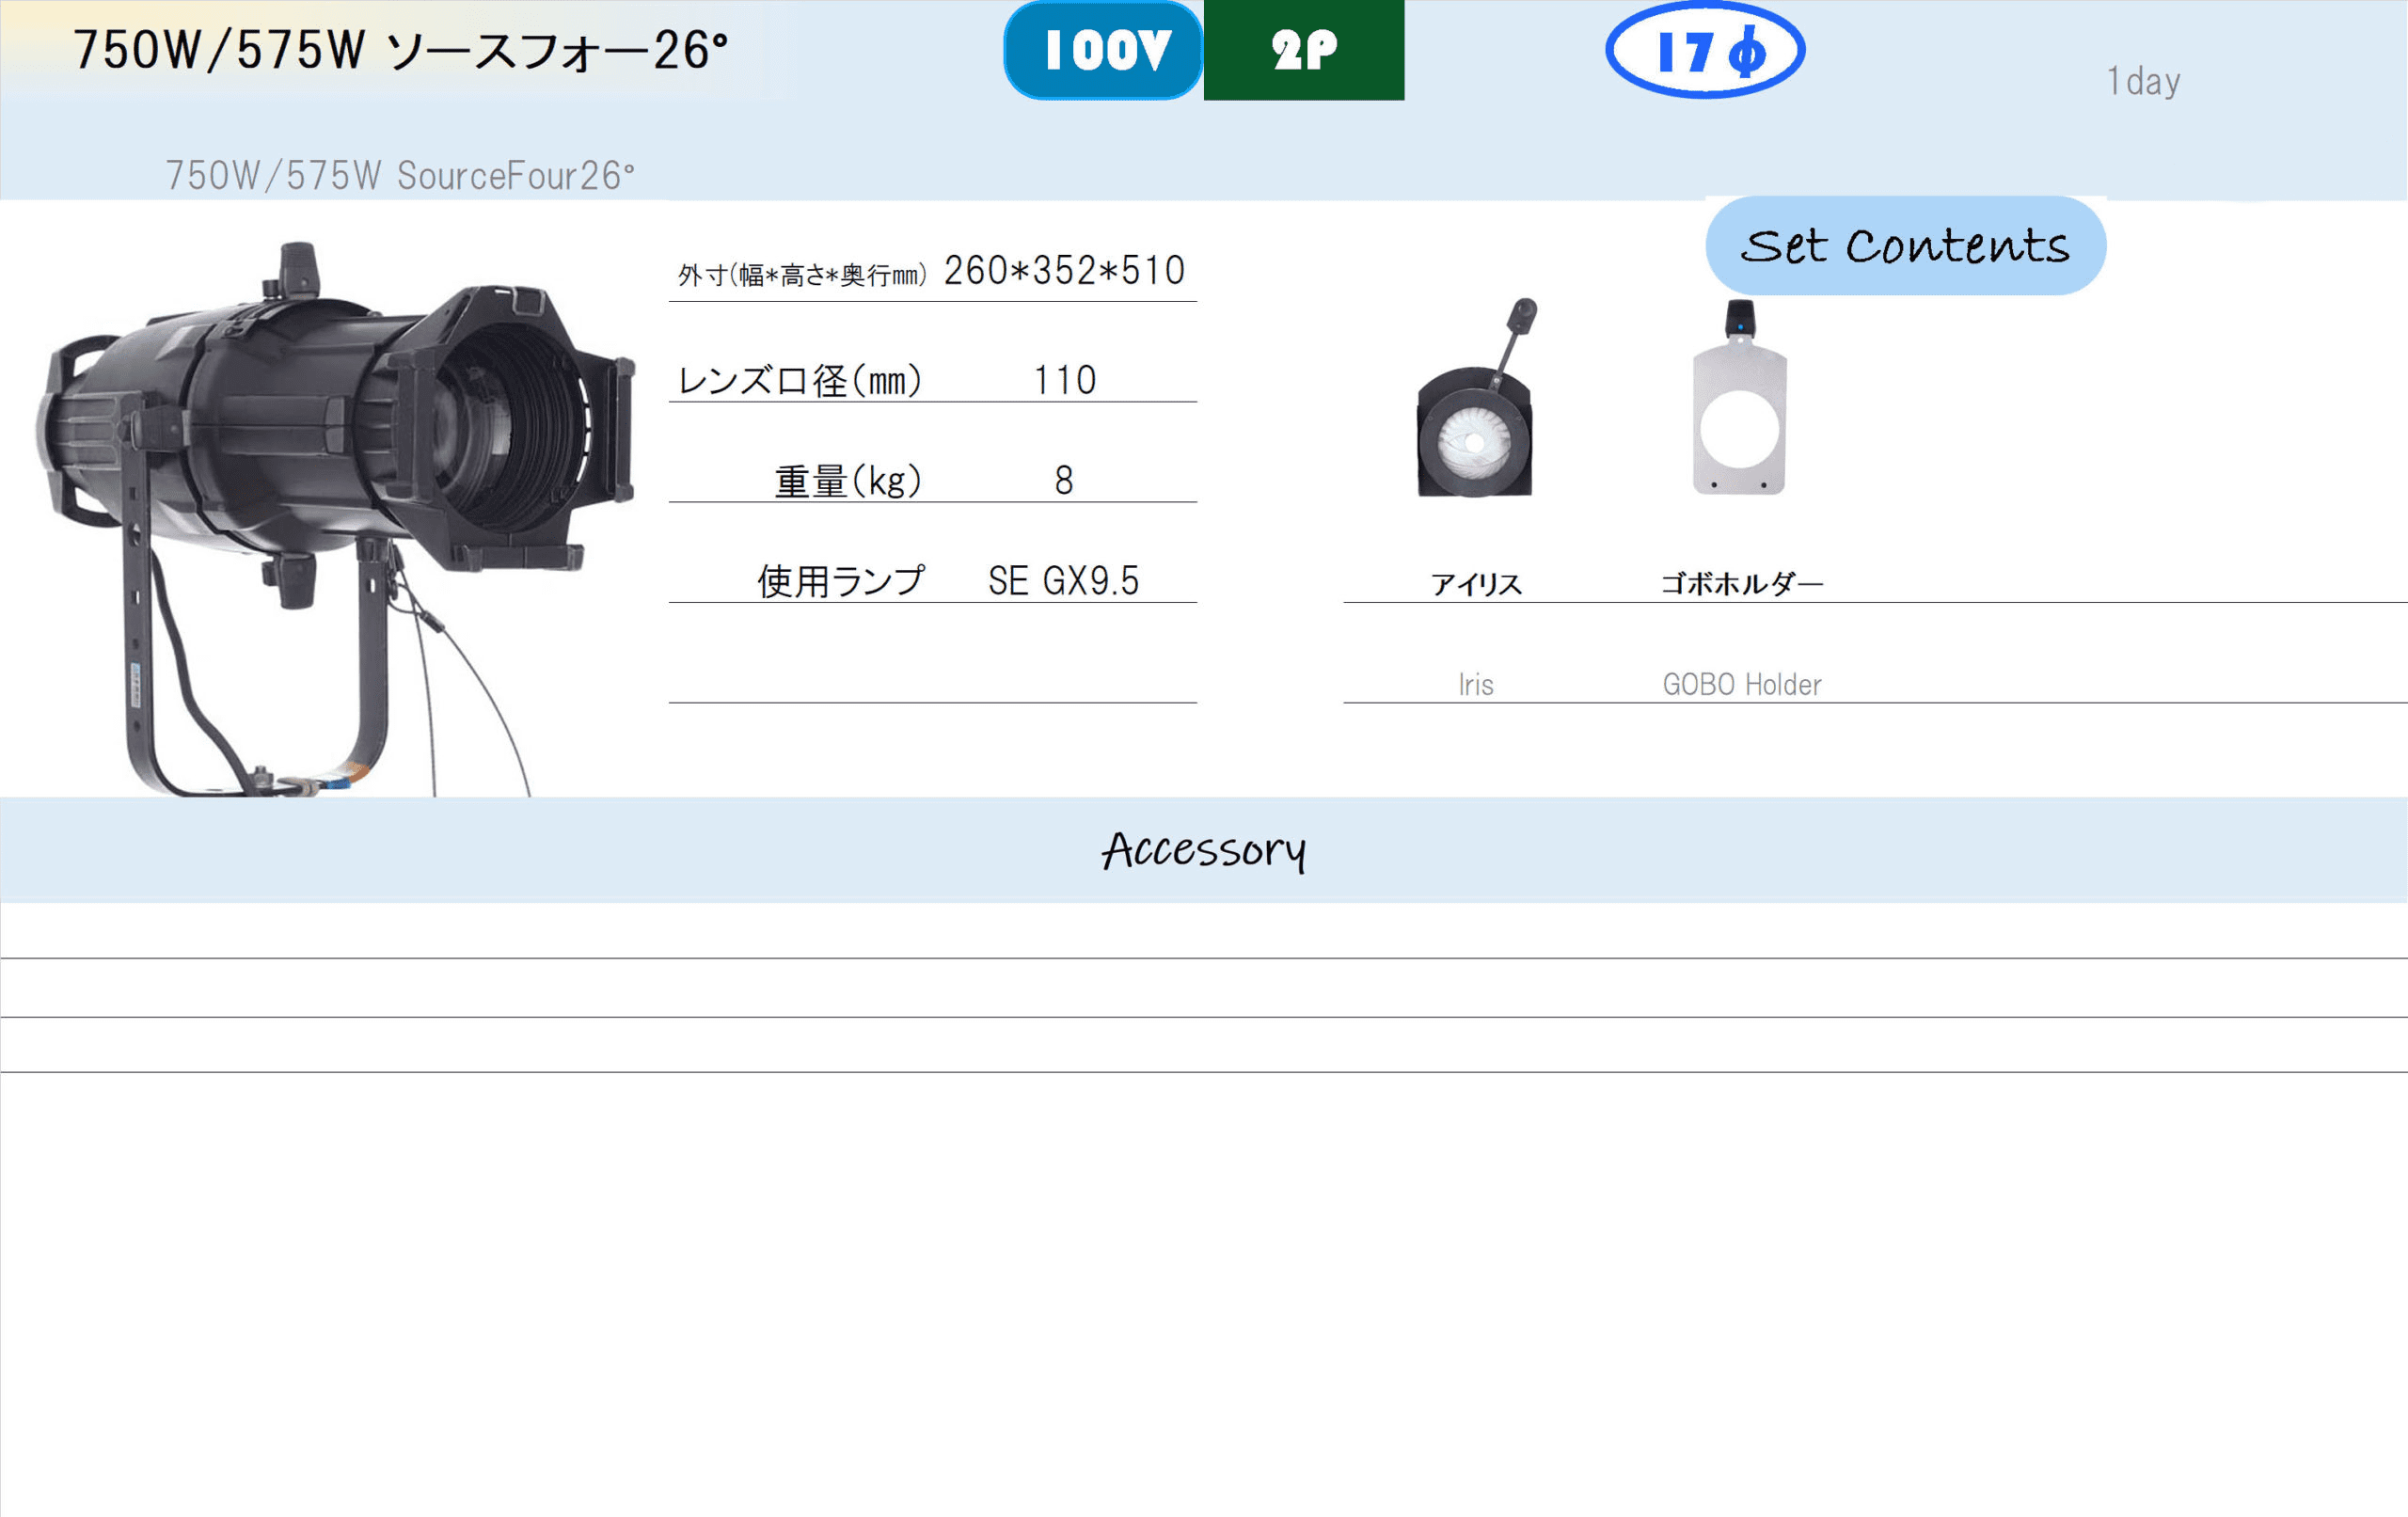
Task: Click the 1day rental period text
Action: pyautogui.click(x=2143, y=81)
